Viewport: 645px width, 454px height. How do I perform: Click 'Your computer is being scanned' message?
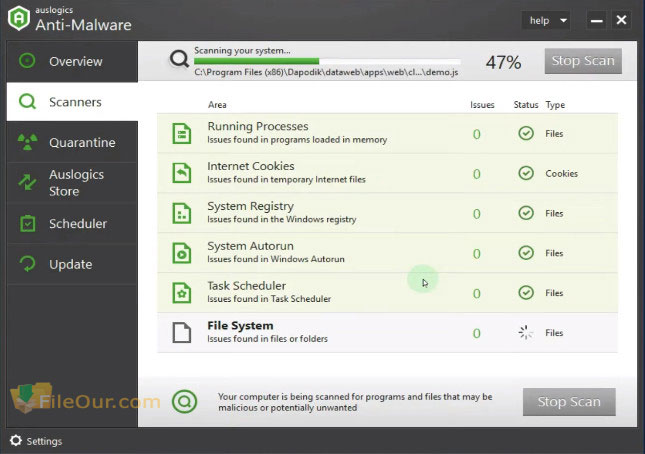tap(355, 402)
